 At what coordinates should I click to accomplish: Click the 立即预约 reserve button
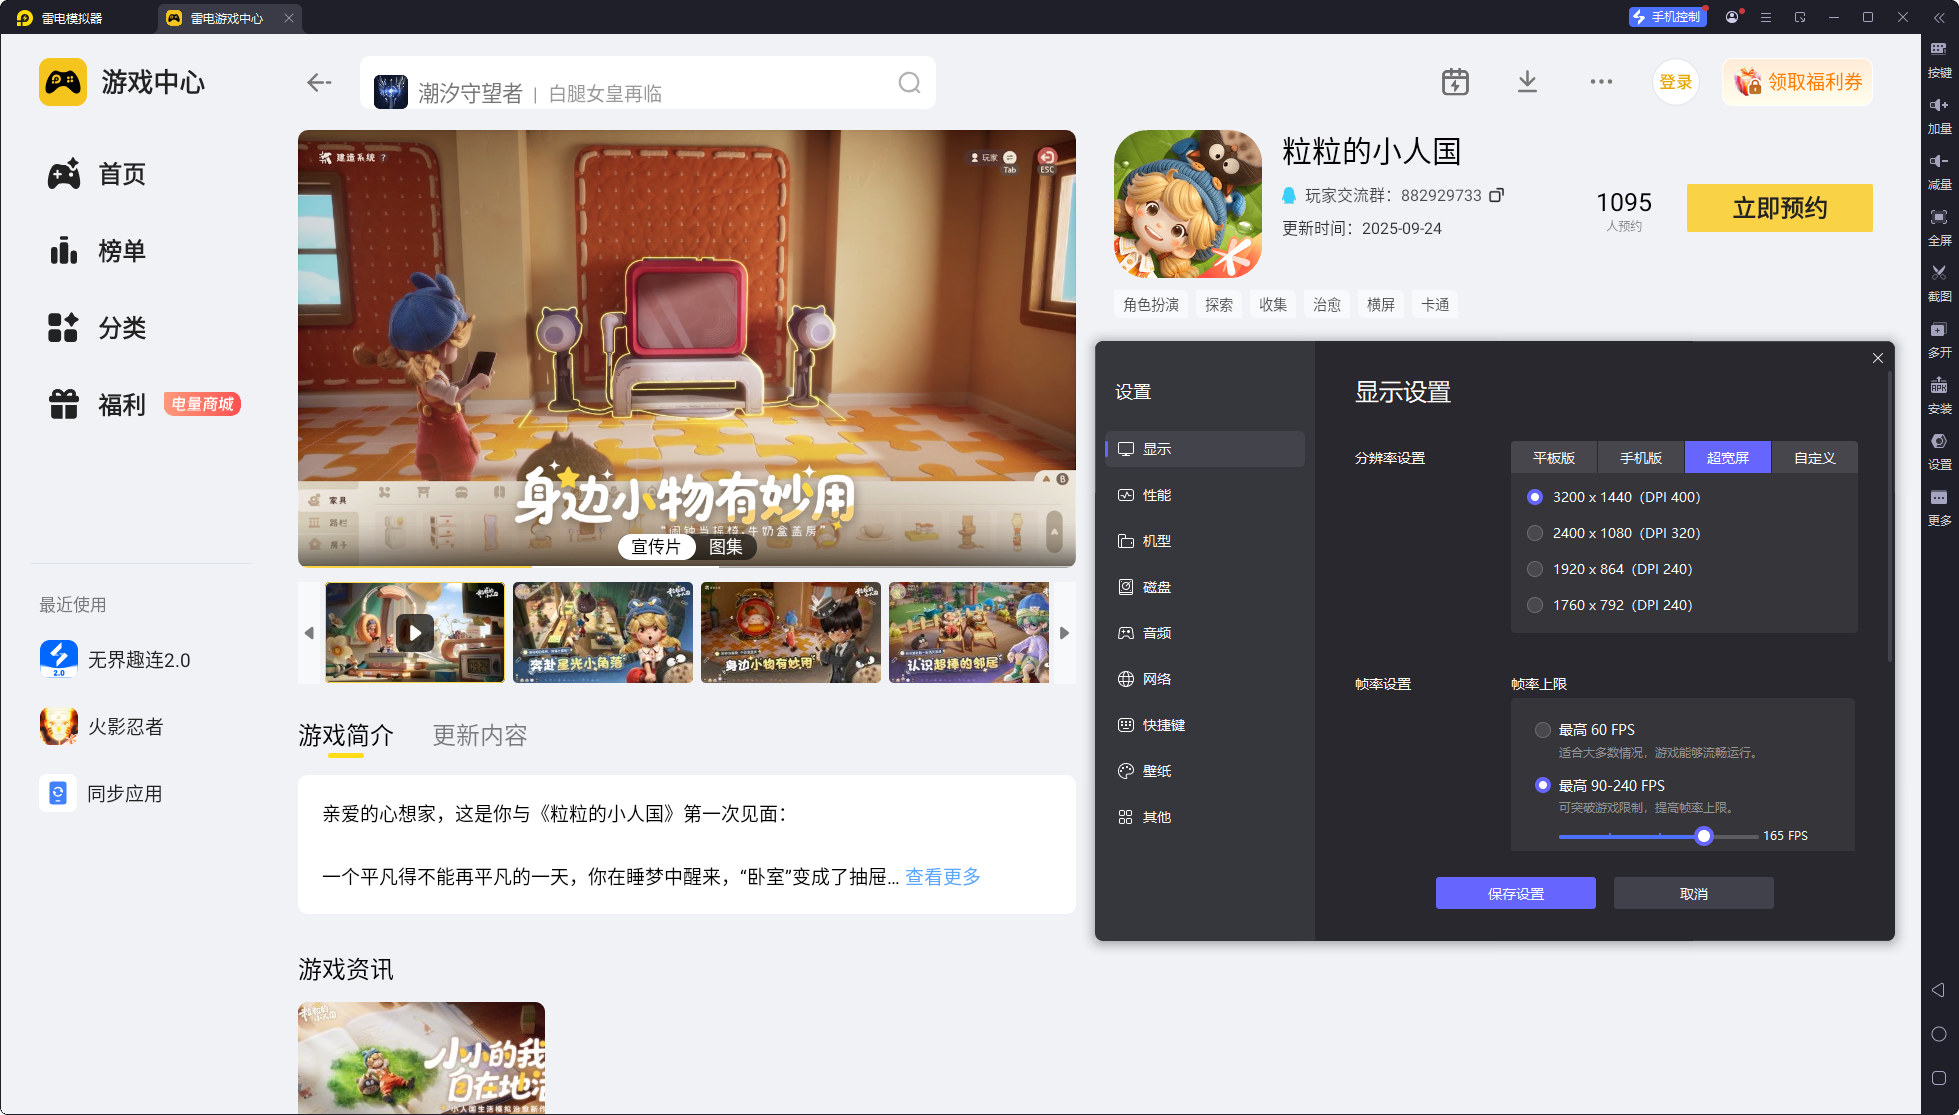point(1779,208)
